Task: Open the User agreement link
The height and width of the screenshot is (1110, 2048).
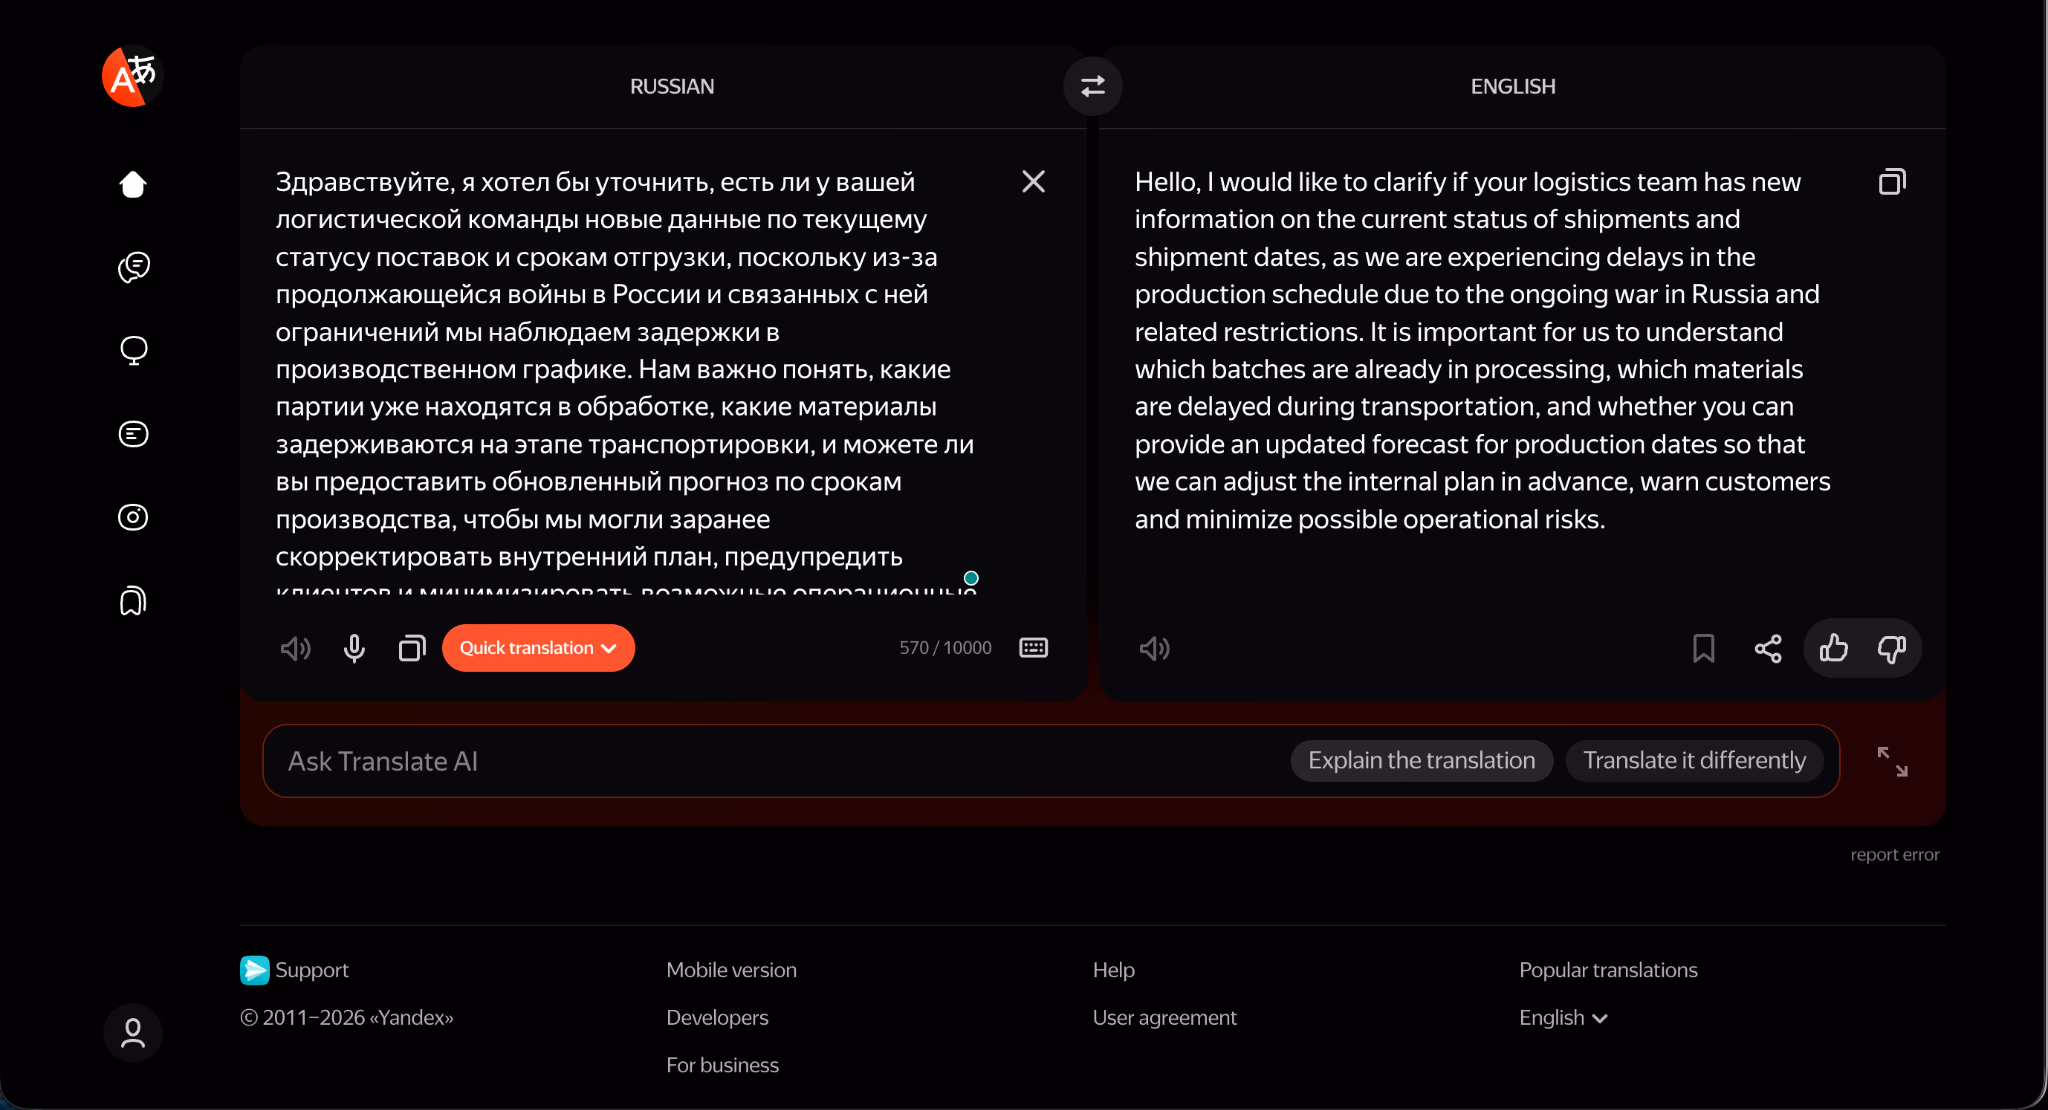Action: (1164, 1018)
